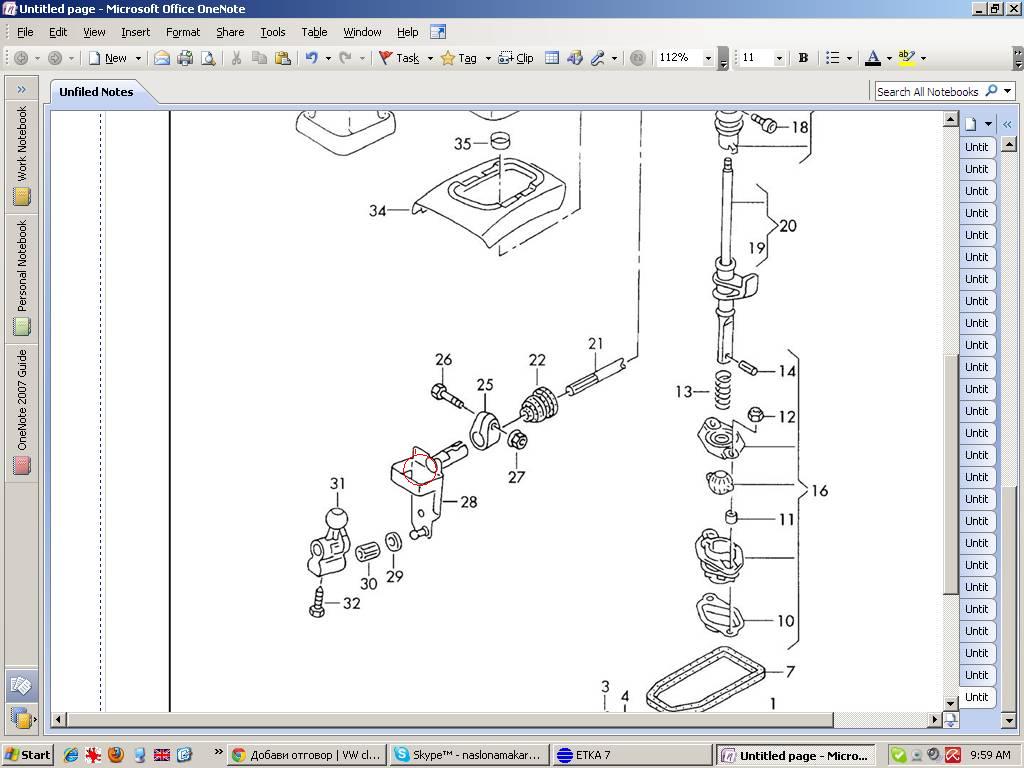The height and width of the screenshot is (768, 1024).
Task: Click the Screen Clip button
Action: point(516,58)
